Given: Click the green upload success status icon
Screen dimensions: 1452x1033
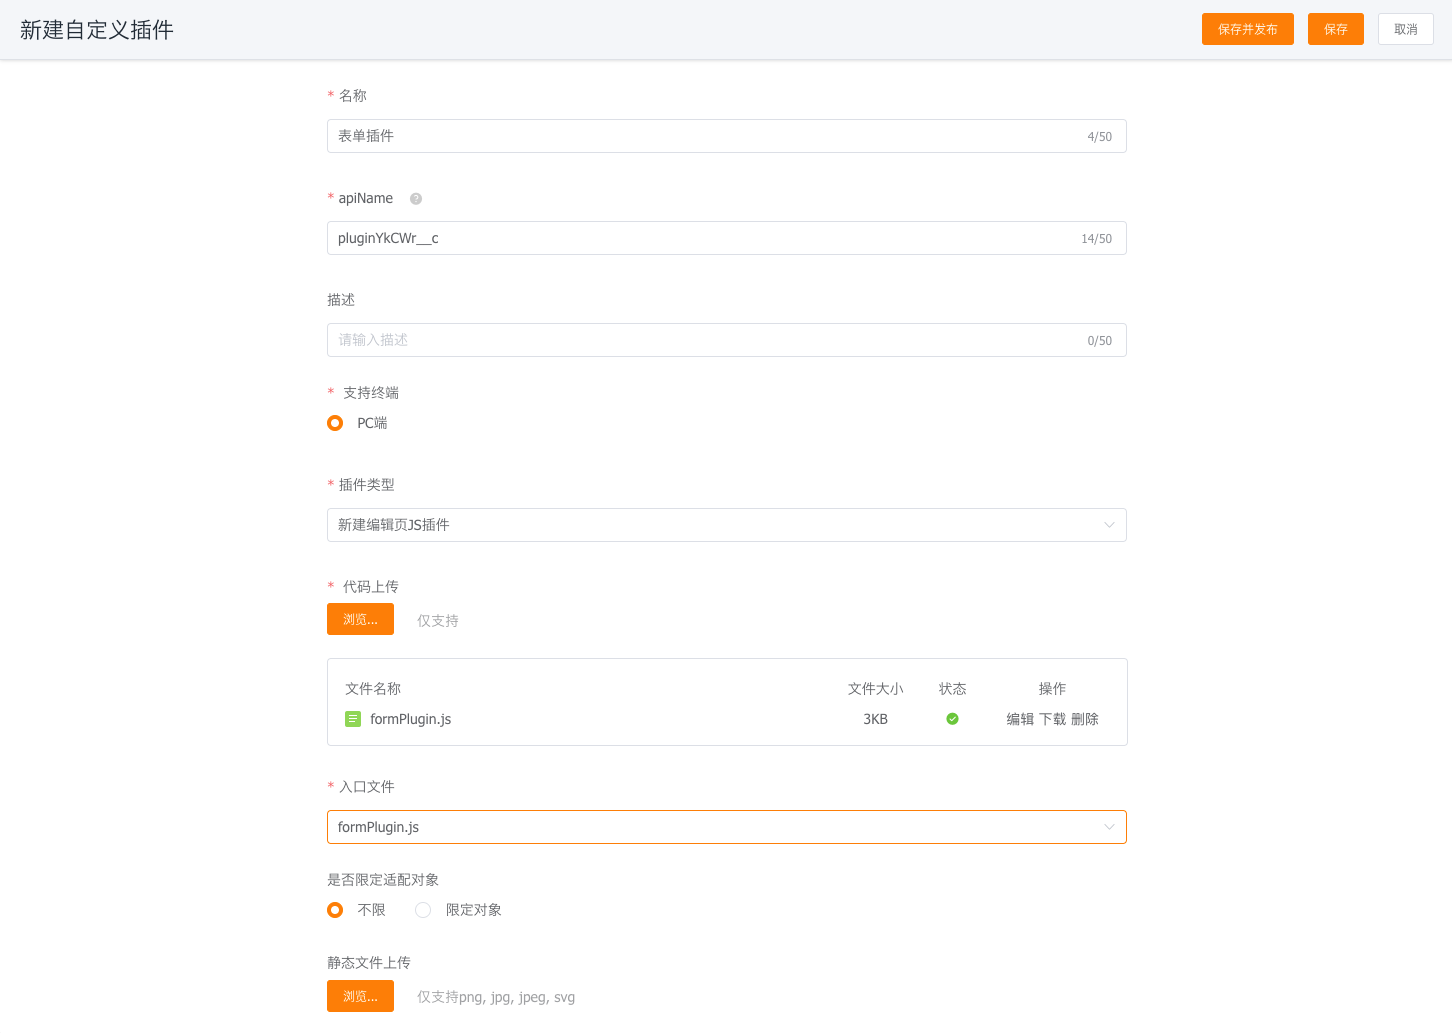Looking at the screenshot, I should coord(952,719).
